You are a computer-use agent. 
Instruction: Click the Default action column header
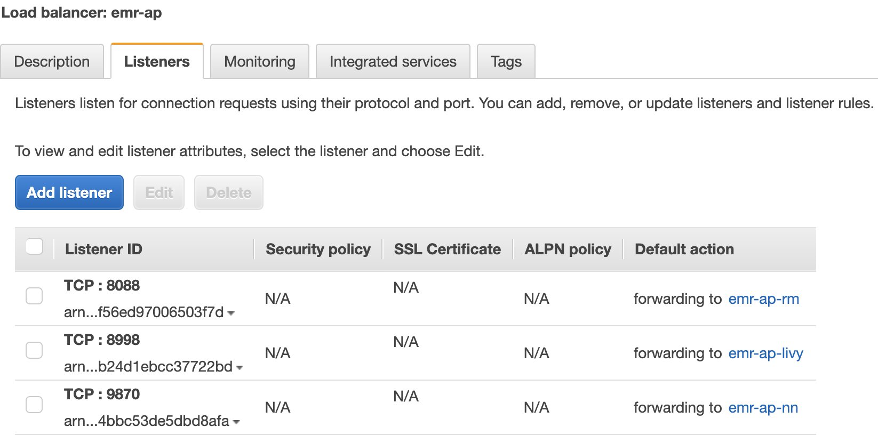pos(684,249)
